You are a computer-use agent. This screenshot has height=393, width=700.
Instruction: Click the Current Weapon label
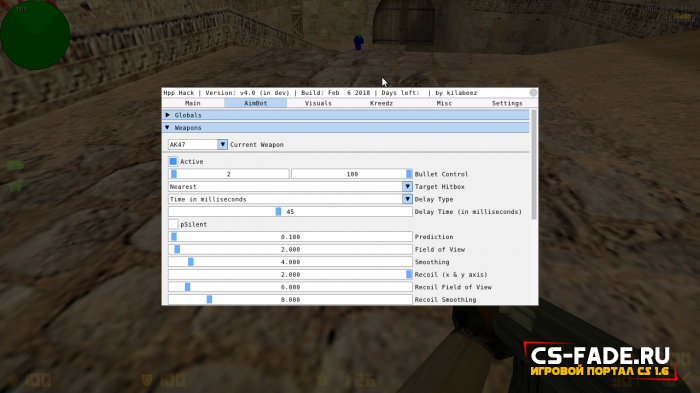257,145
